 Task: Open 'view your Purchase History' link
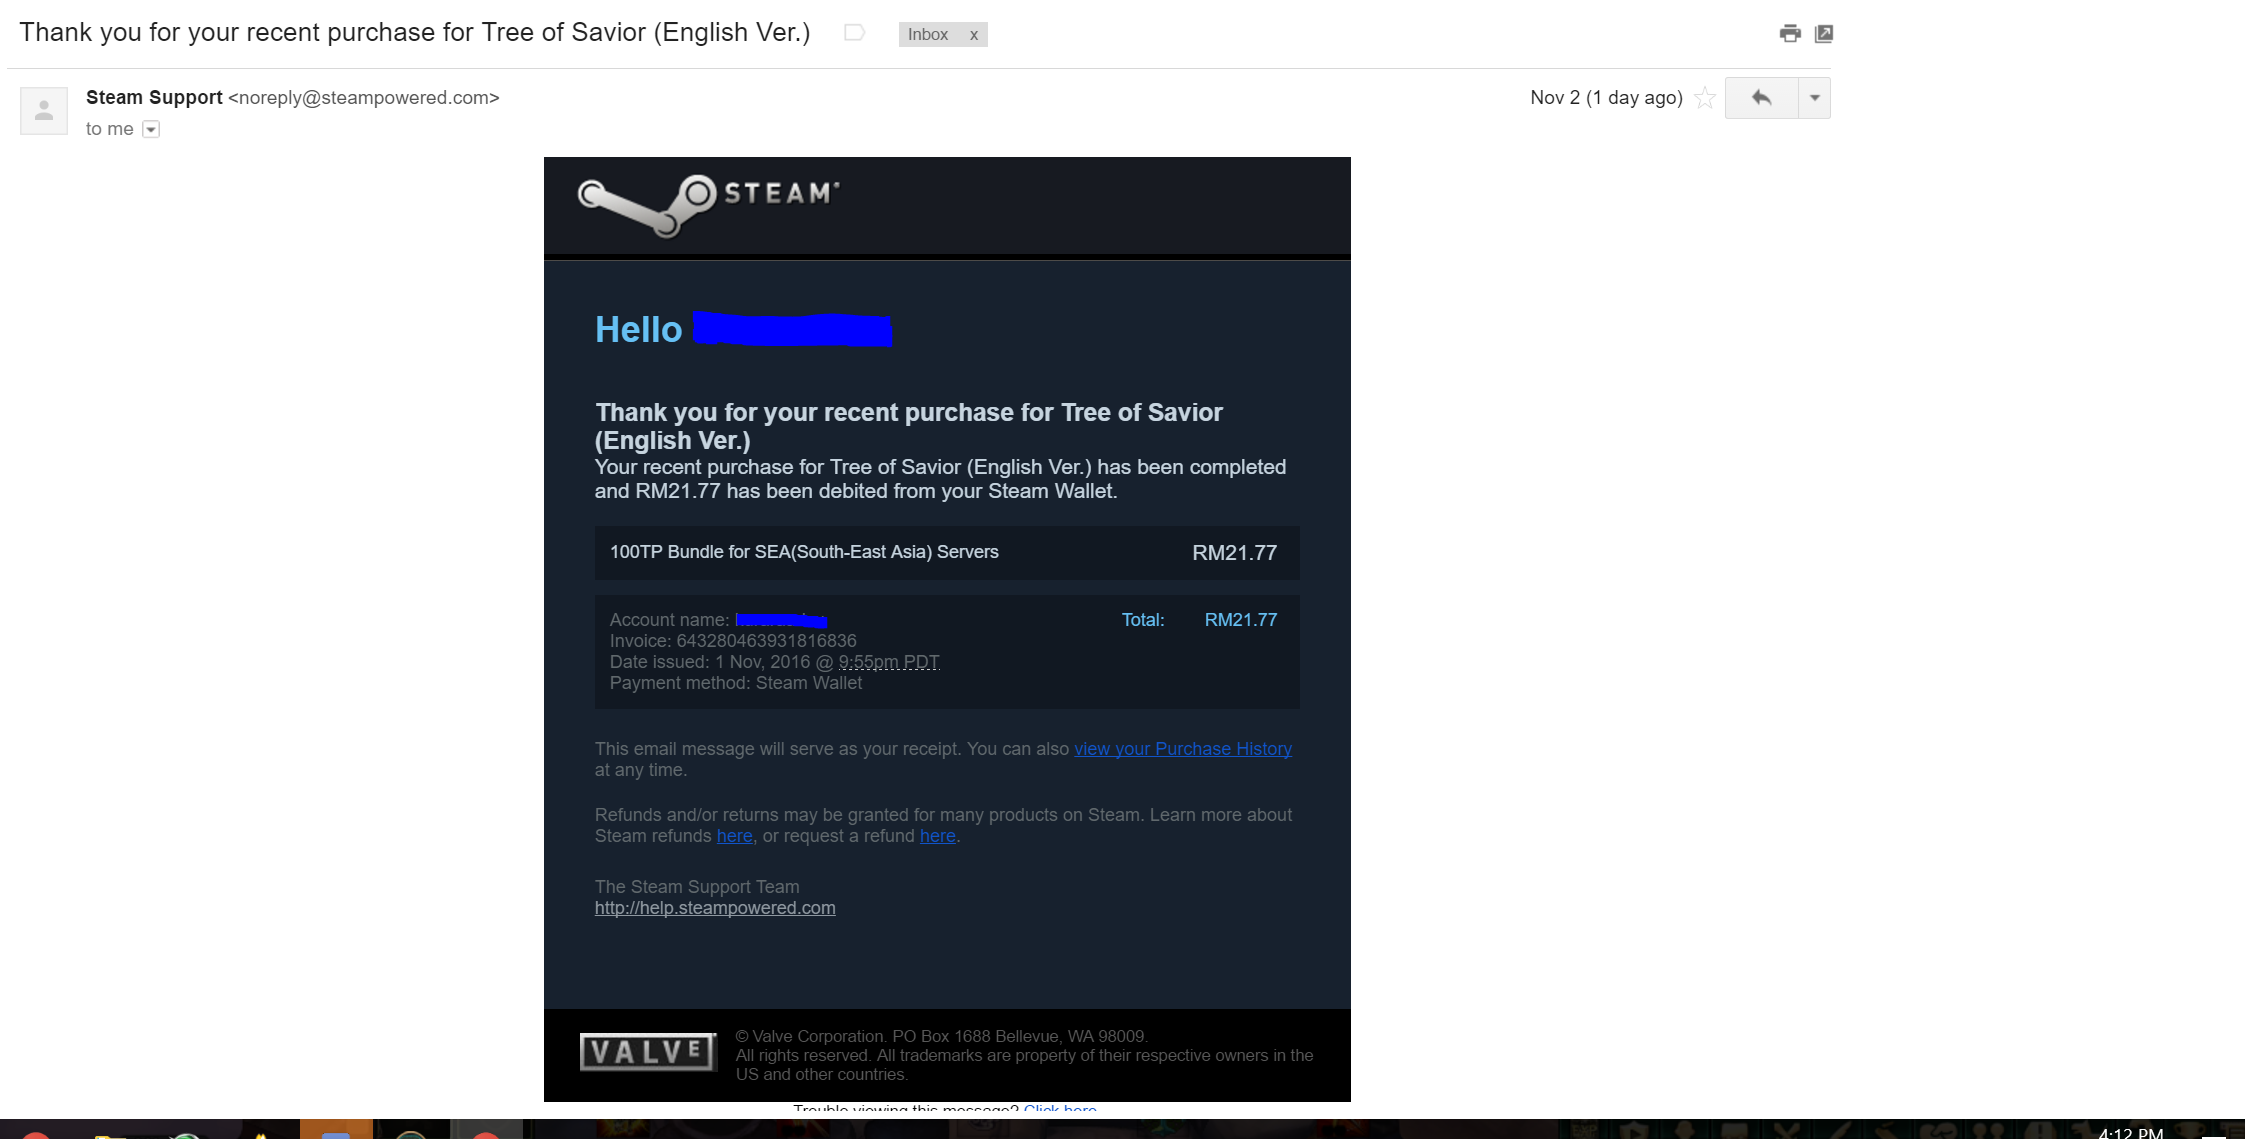tap(1183, 749)
